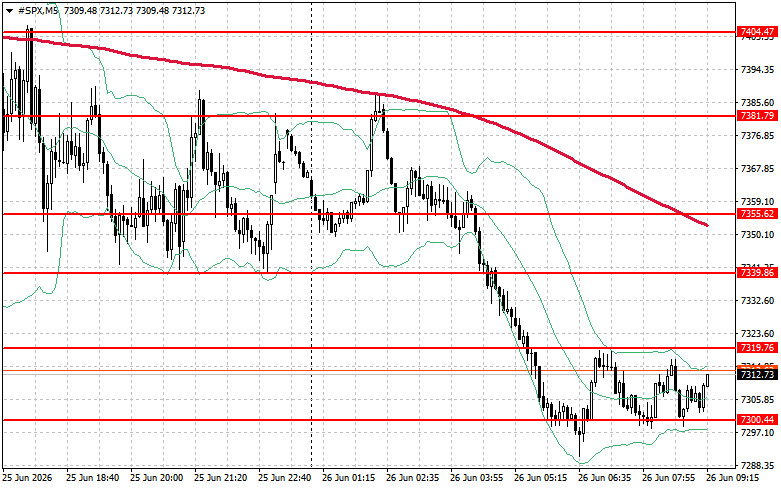This screenshot has width=781, height=489.
Task: Click the 7288.35 price scale value
Action: point(757,466)
